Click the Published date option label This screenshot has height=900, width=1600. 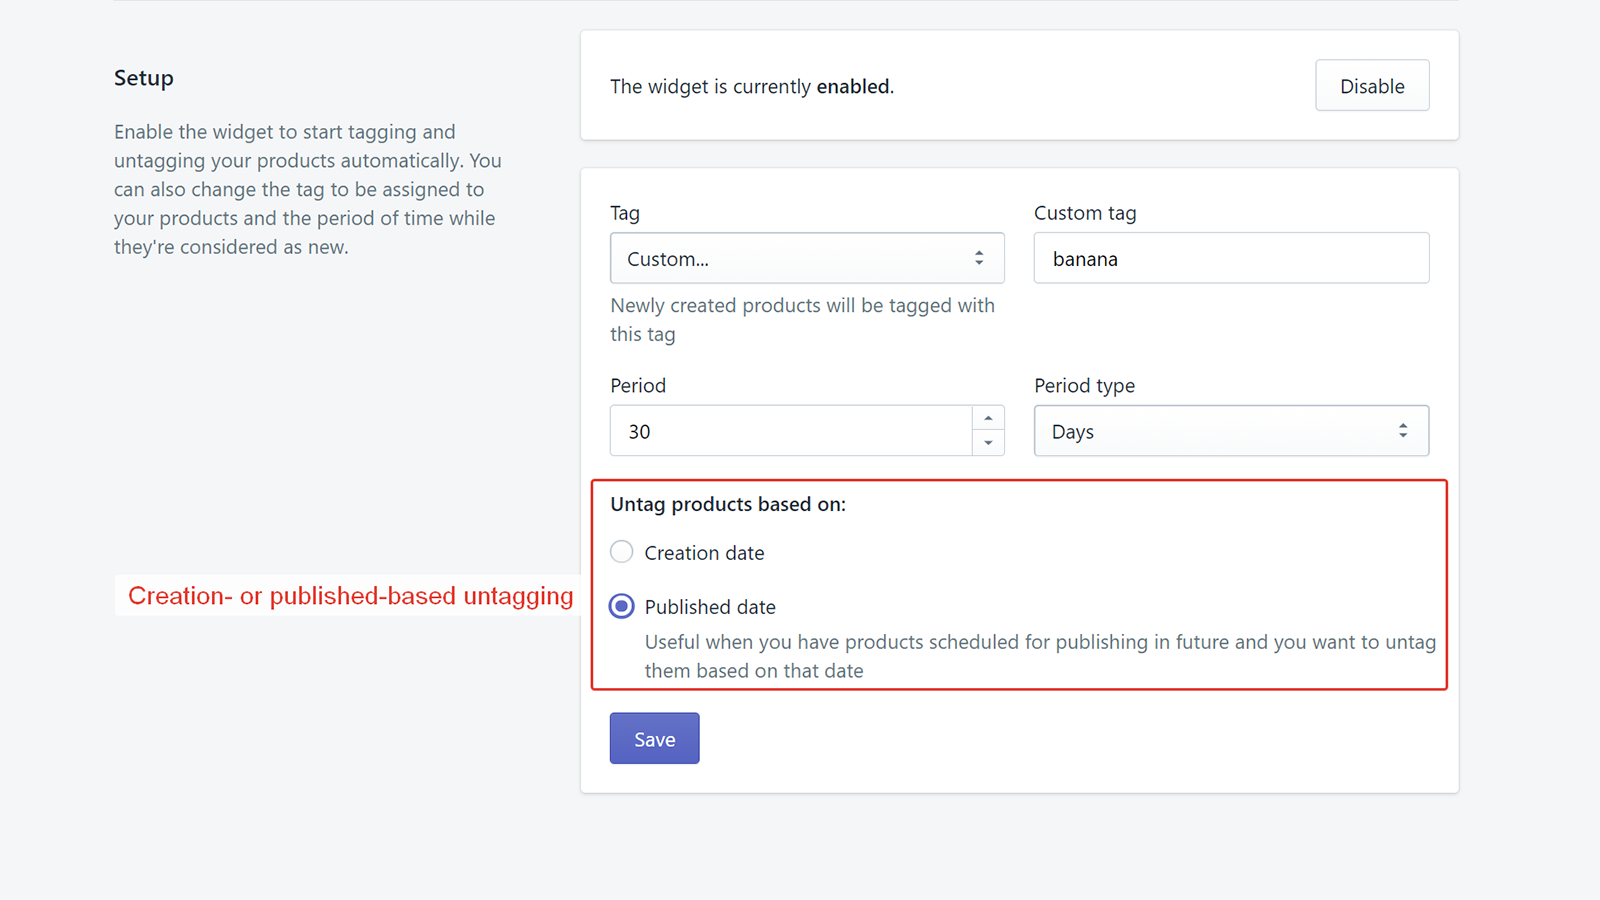coord(710,606)
